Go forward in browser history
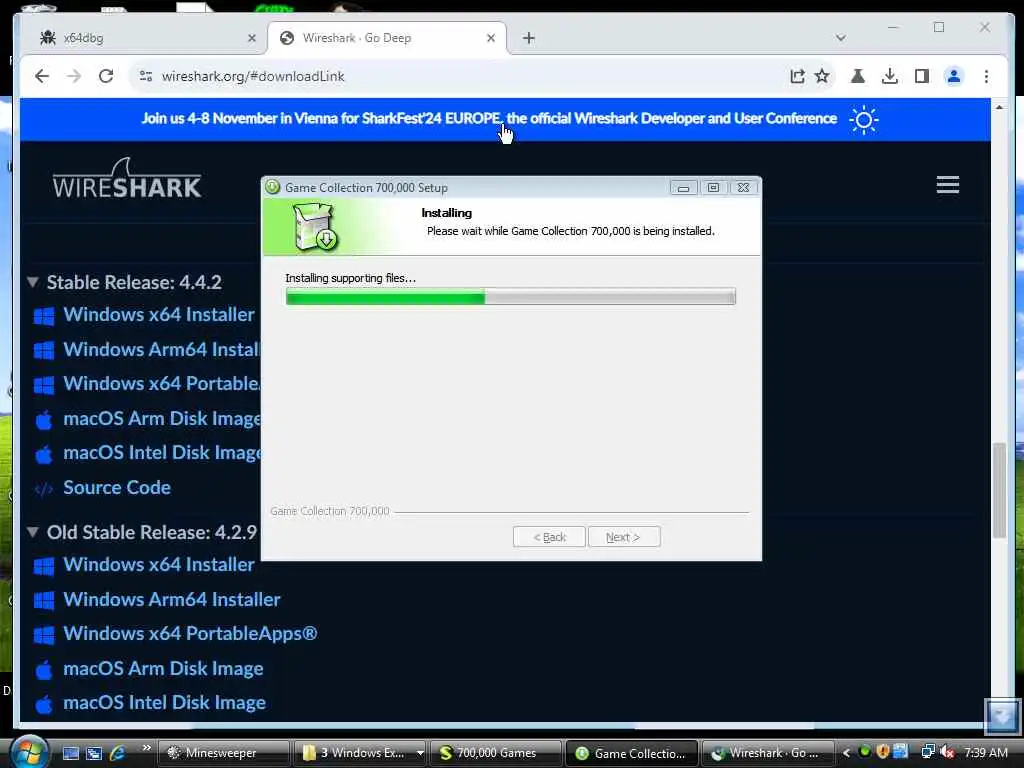The height and width of the screenshot is (768, 1024). [74, 76]
